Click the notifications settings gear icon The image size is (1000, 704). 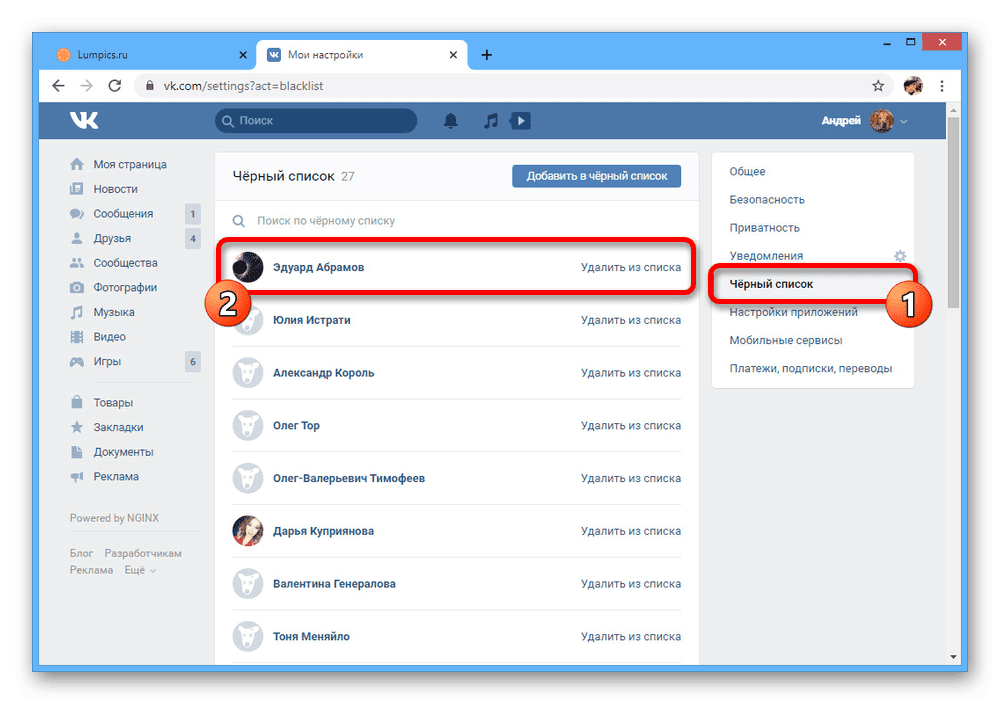pos(900,256)
